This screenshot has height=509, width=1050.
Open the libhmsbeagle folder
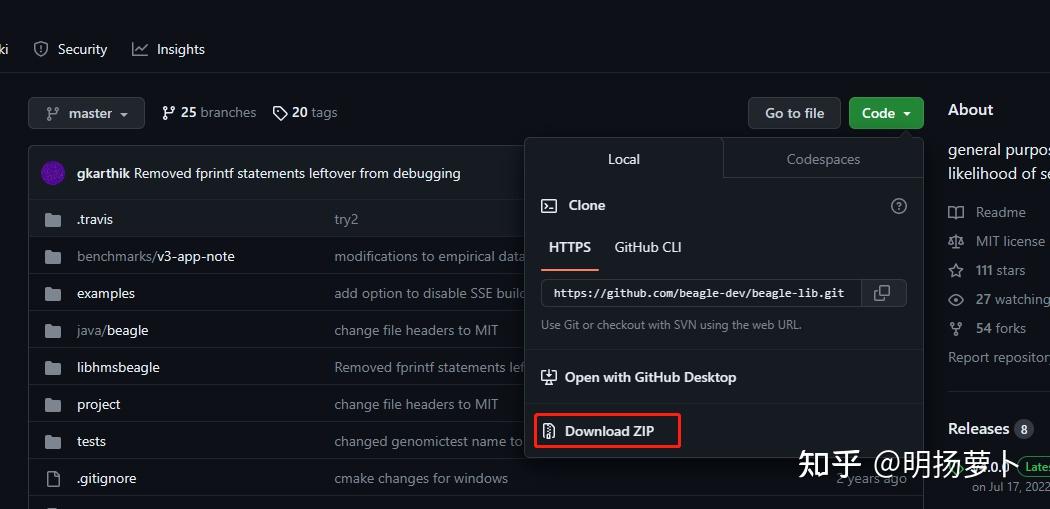118,367
